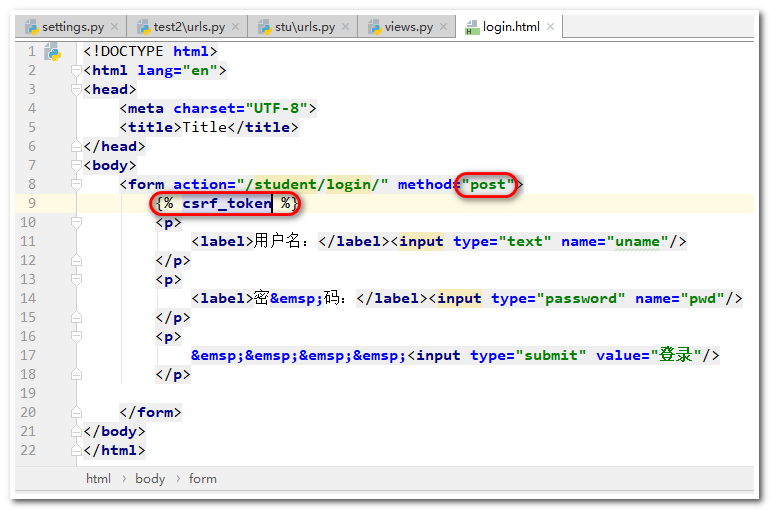Collapse the form tag fold on line 8
This screenshot has width=770, height=510.
(76, 185)
